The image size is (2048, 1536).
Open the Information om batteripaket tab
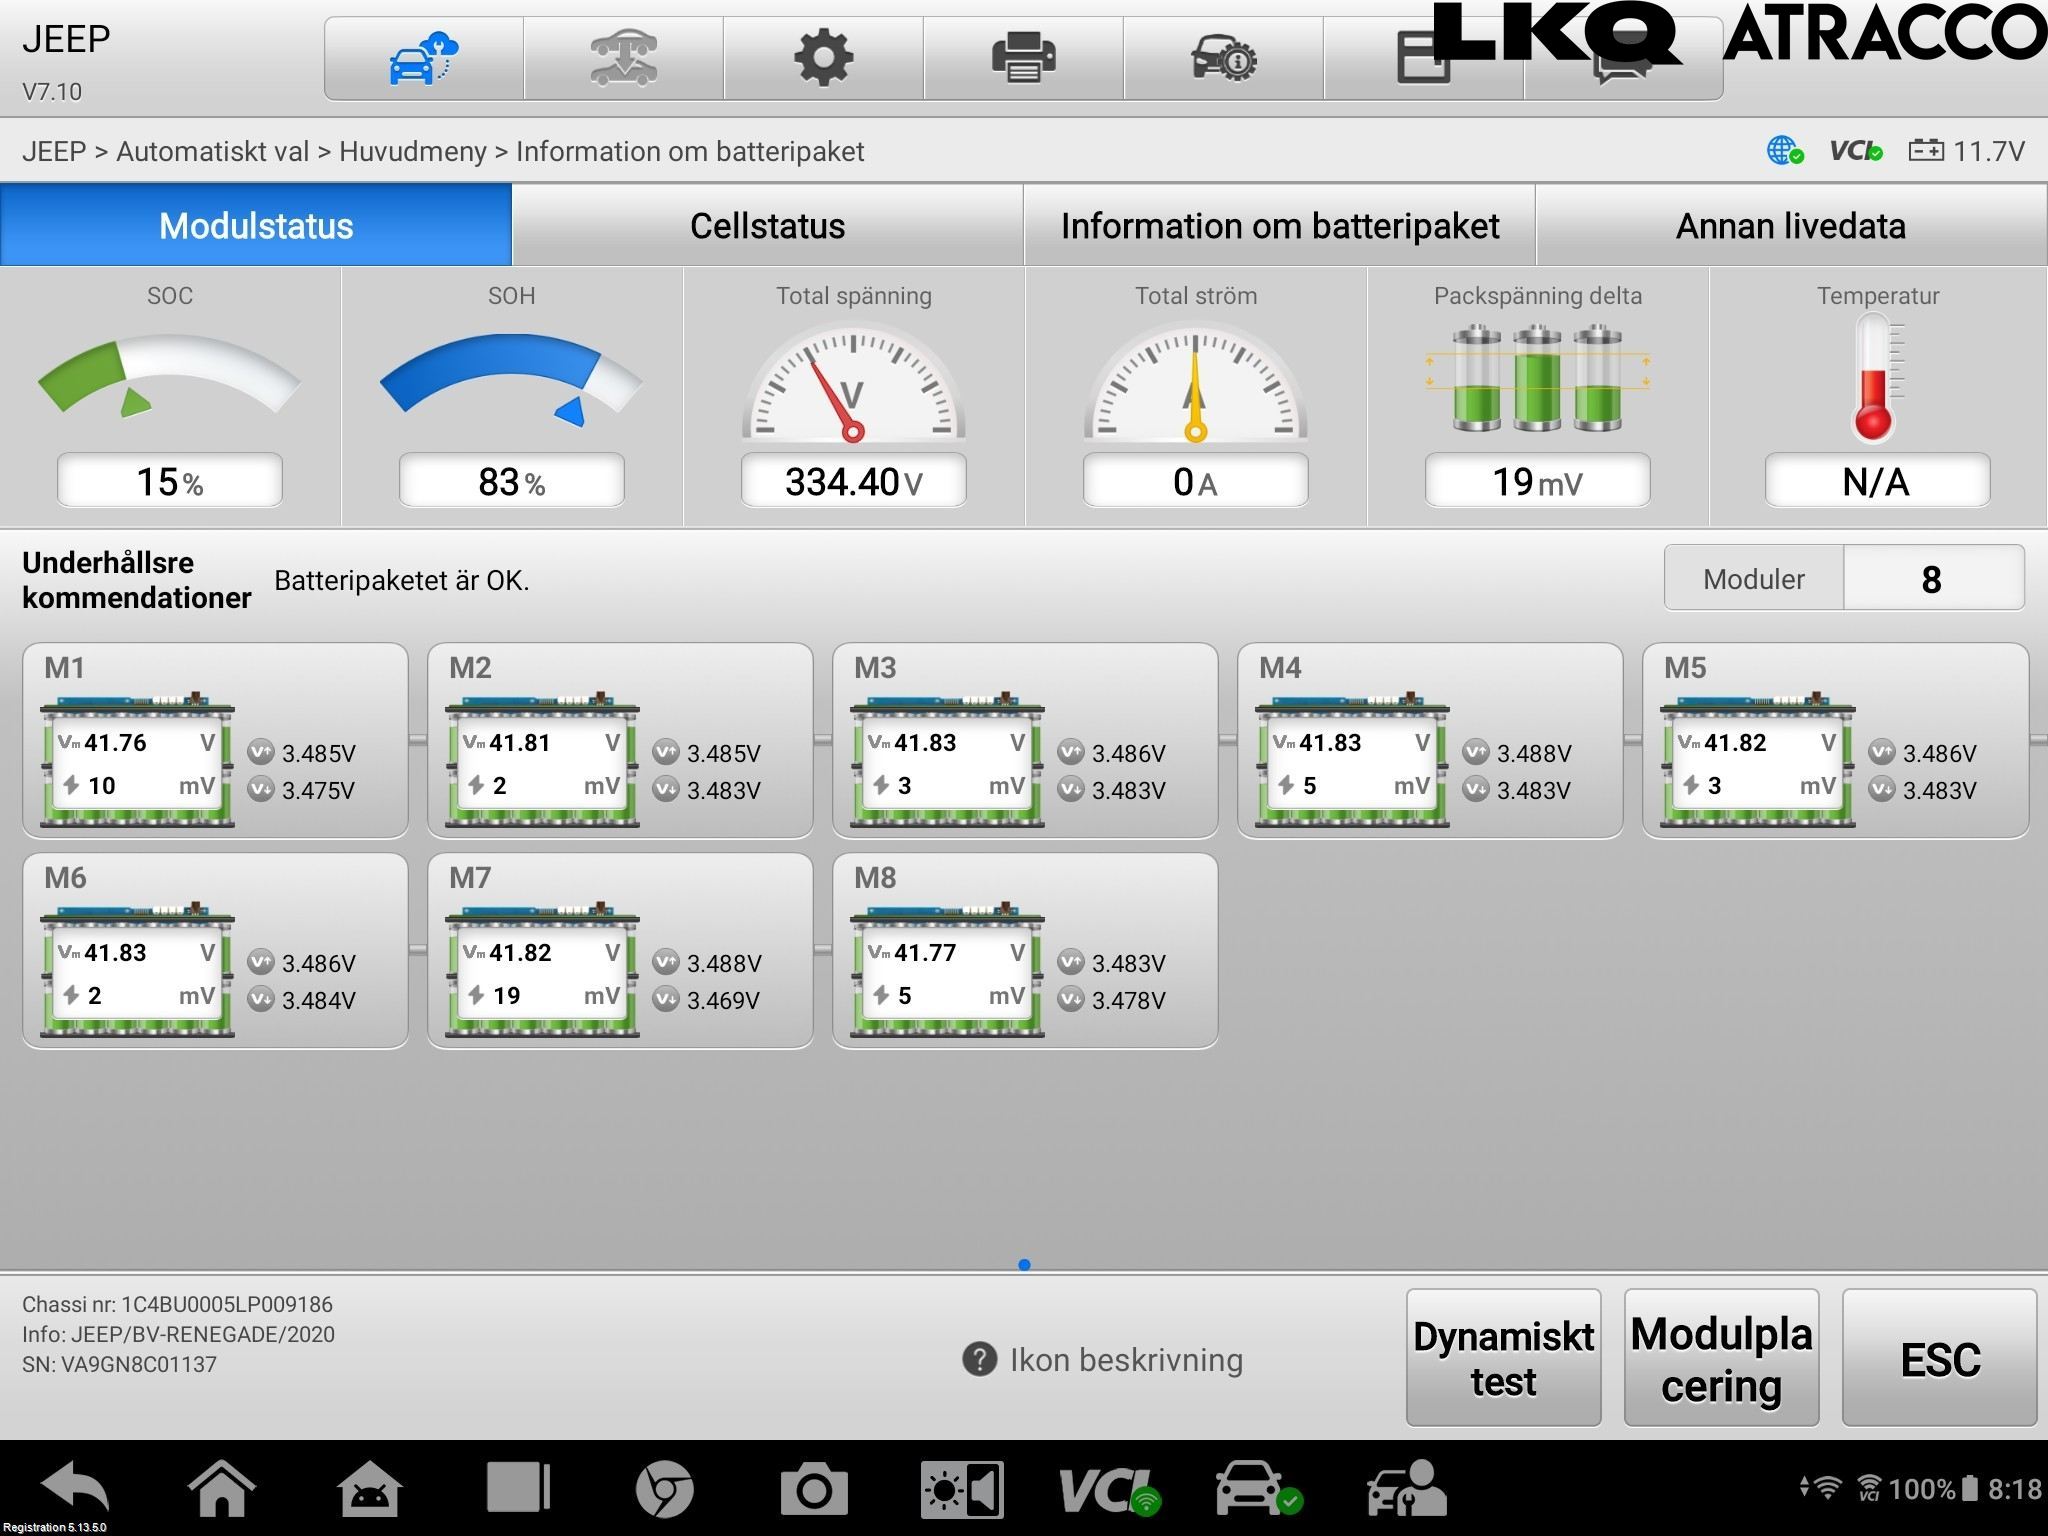(1280, 225)
